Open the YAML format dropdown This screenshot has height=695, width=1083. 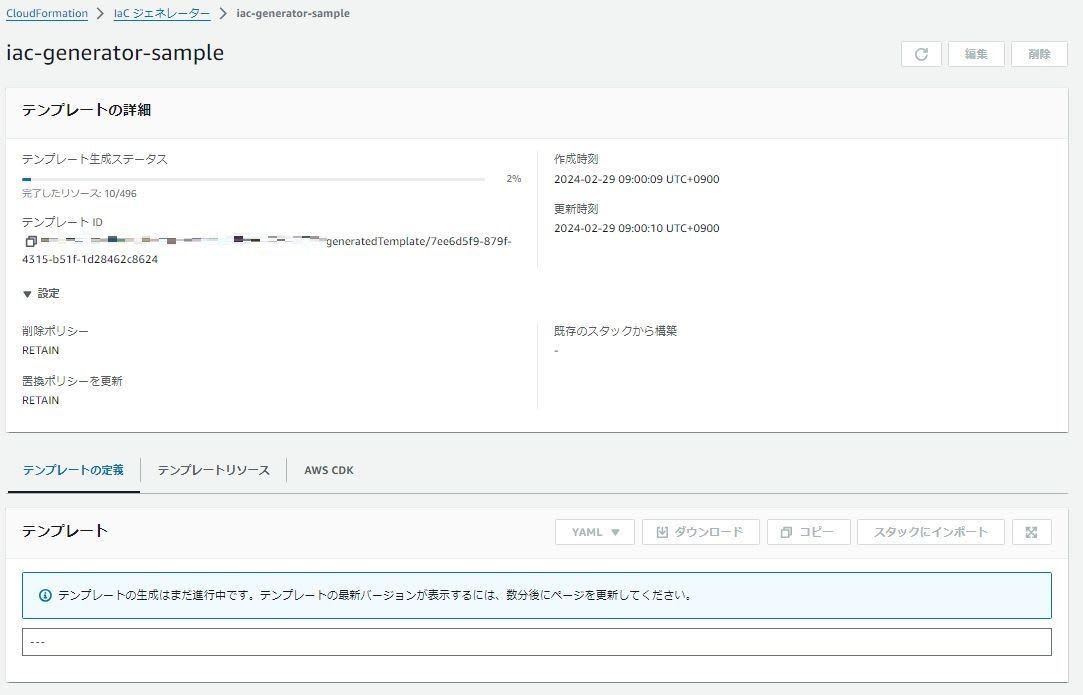tap(594, 531)
